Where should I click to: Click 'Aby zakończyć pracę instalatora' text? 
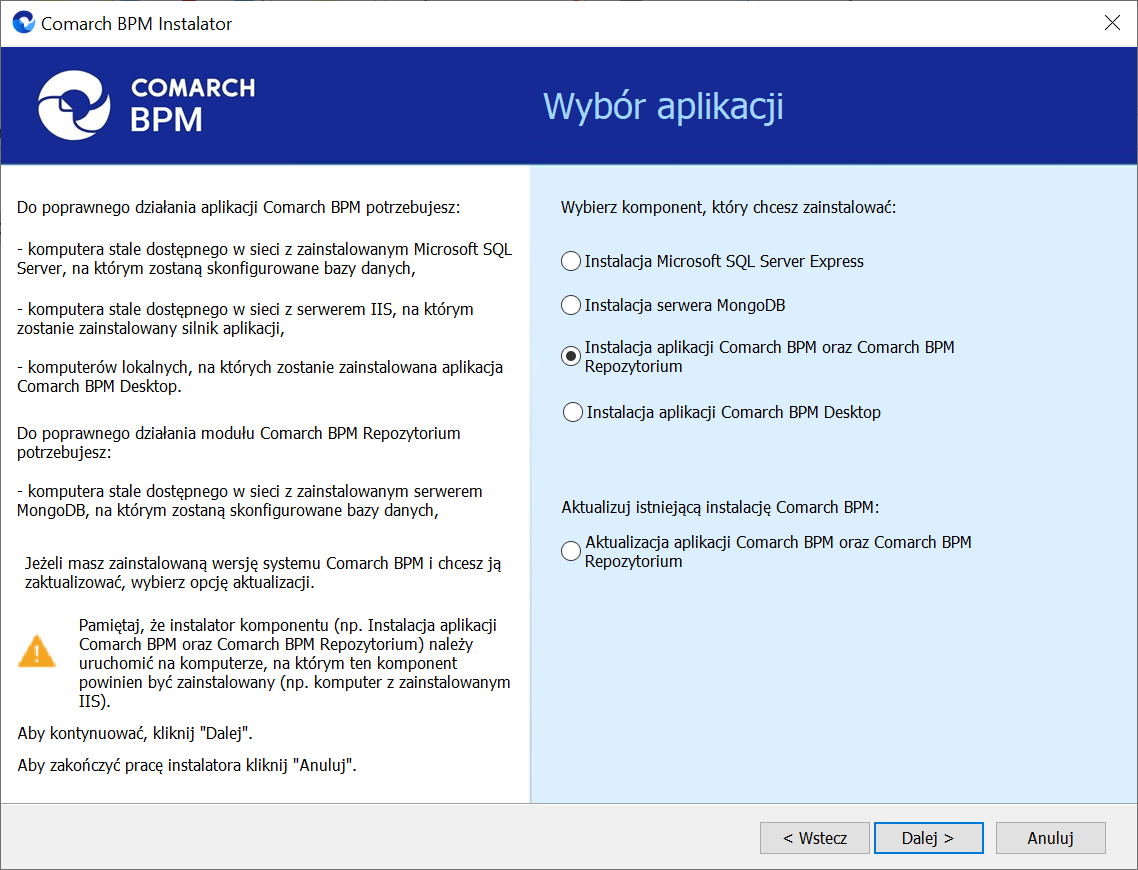coord(187,766)
